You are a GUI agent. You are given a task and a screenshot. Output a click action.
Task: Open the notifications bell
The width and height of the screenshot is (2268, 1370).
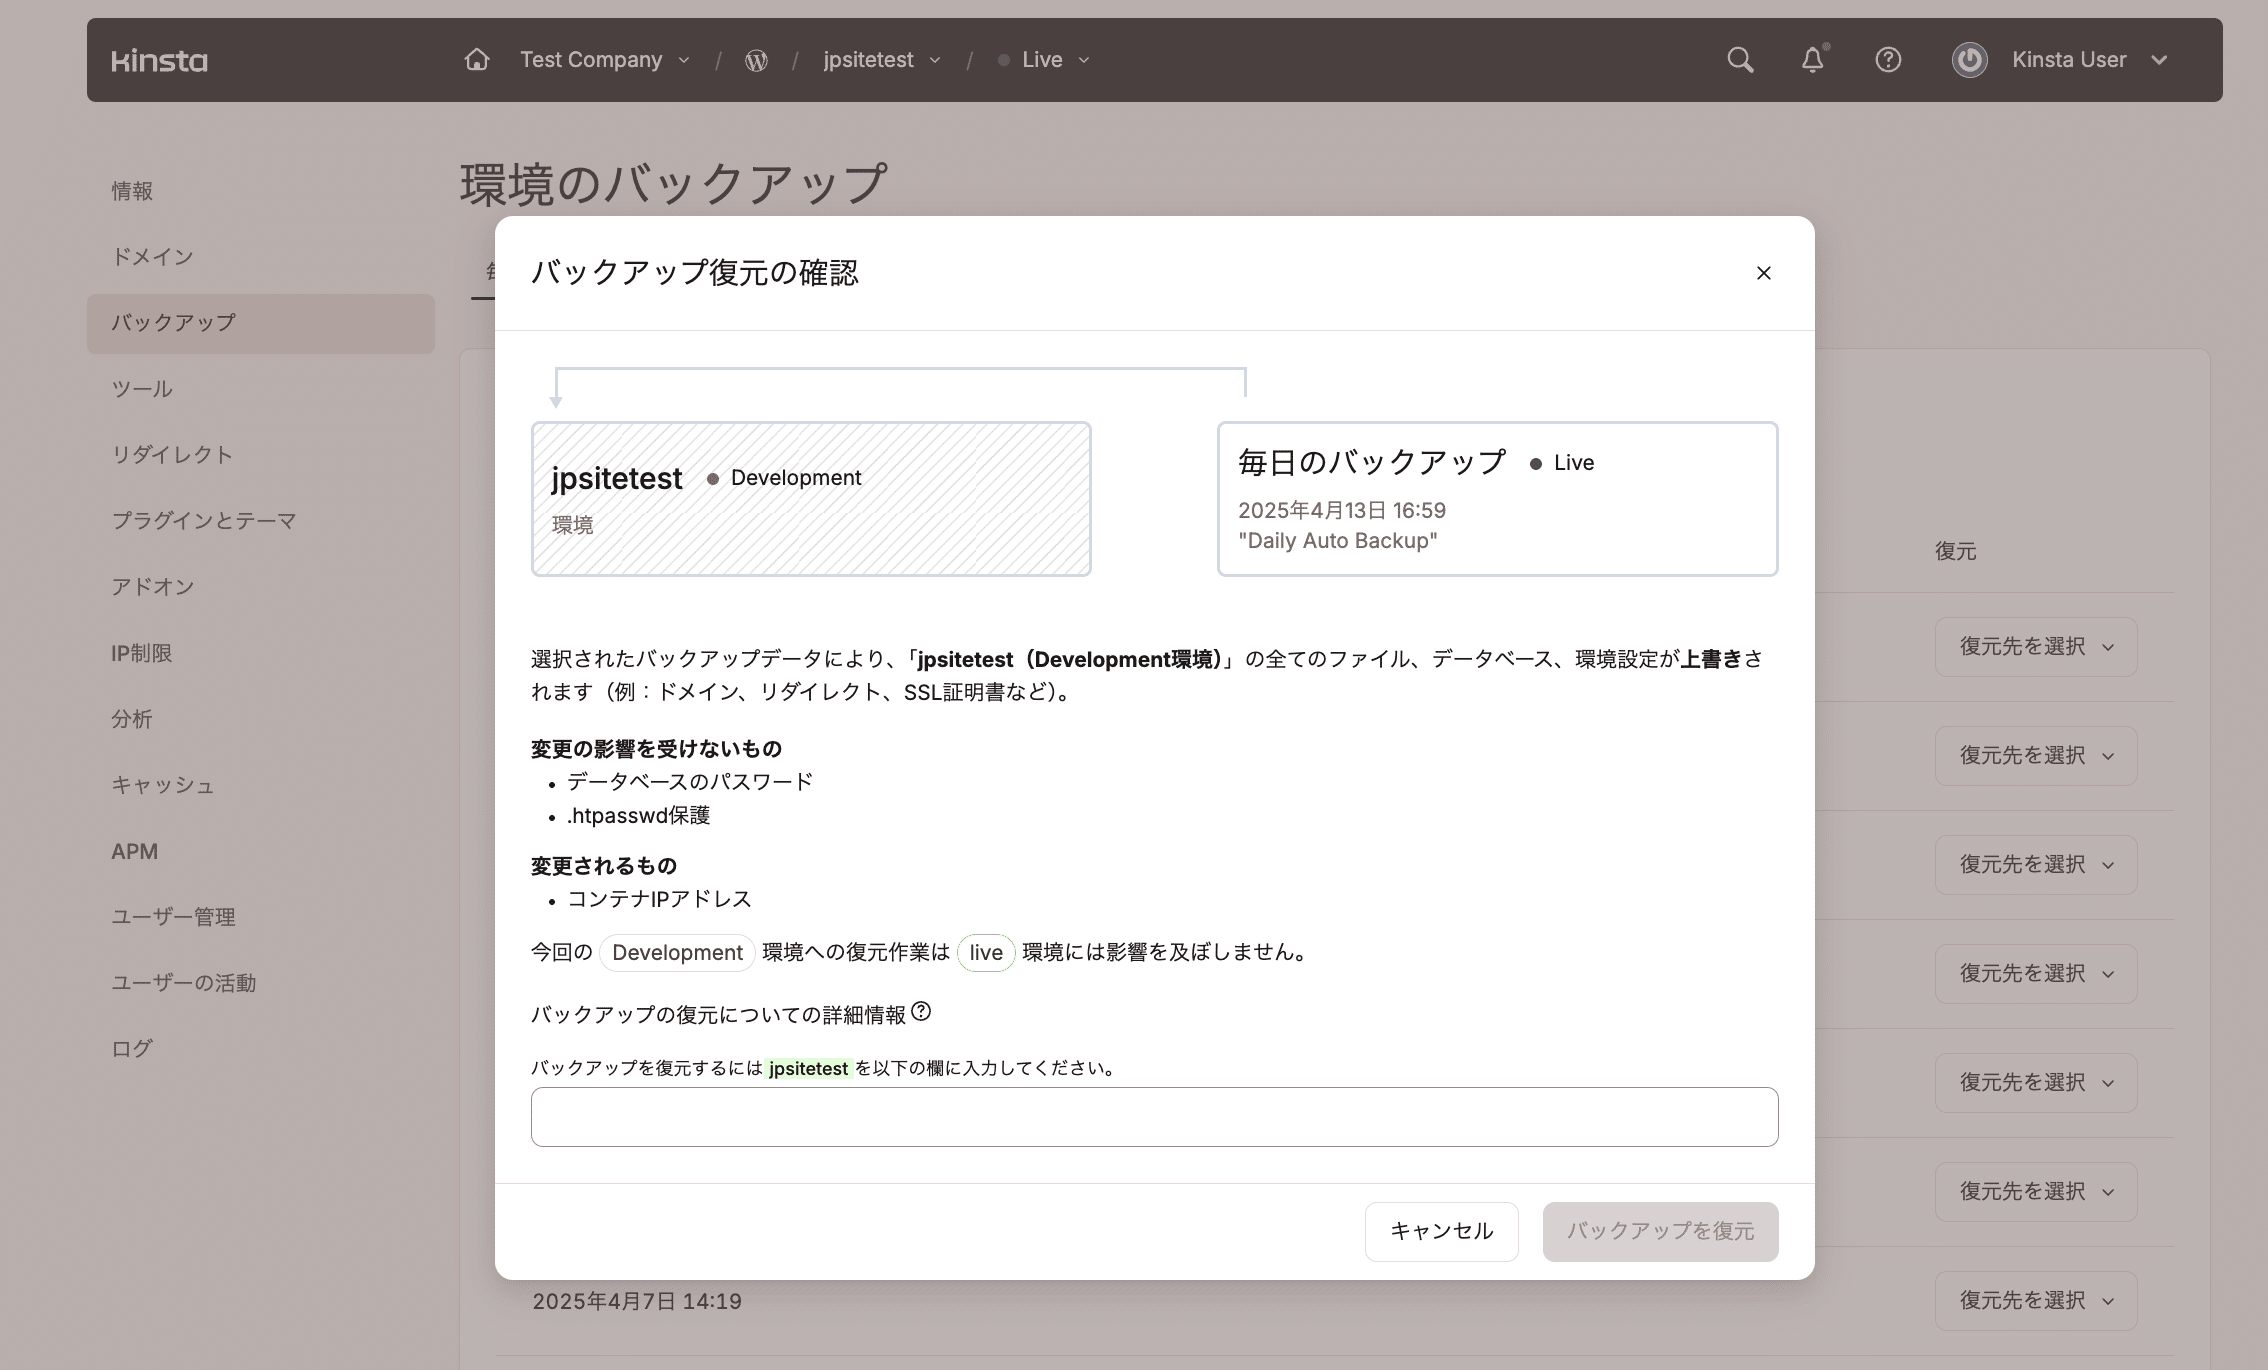click(1813, 60)
